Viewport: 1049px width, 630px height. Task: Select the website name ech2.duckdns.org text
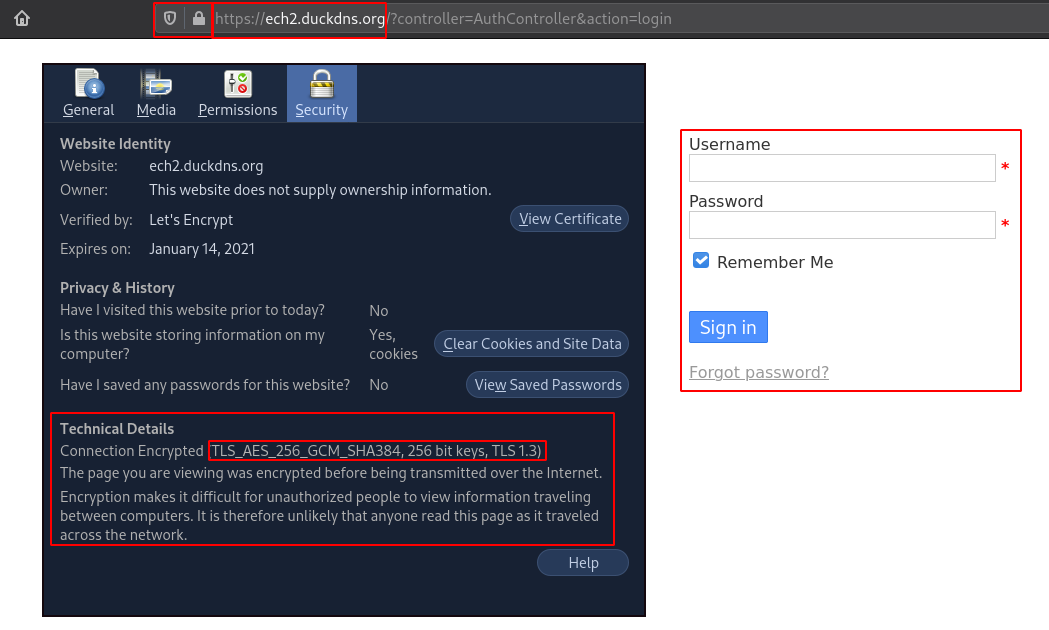click(206, 166)
